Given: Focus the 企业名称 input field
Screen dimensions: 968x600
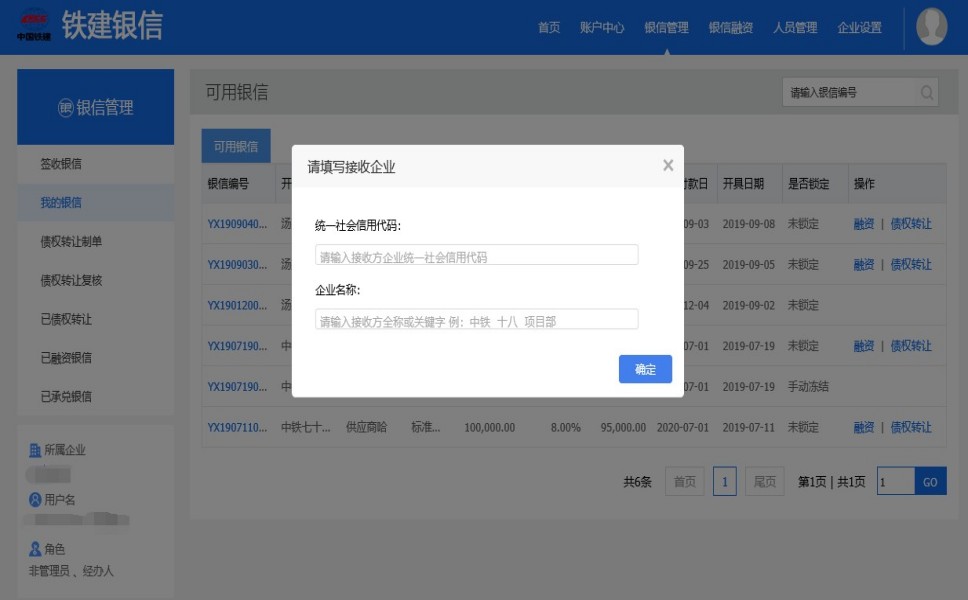Looking at the screenshot, I should click(x=476, y=320).
